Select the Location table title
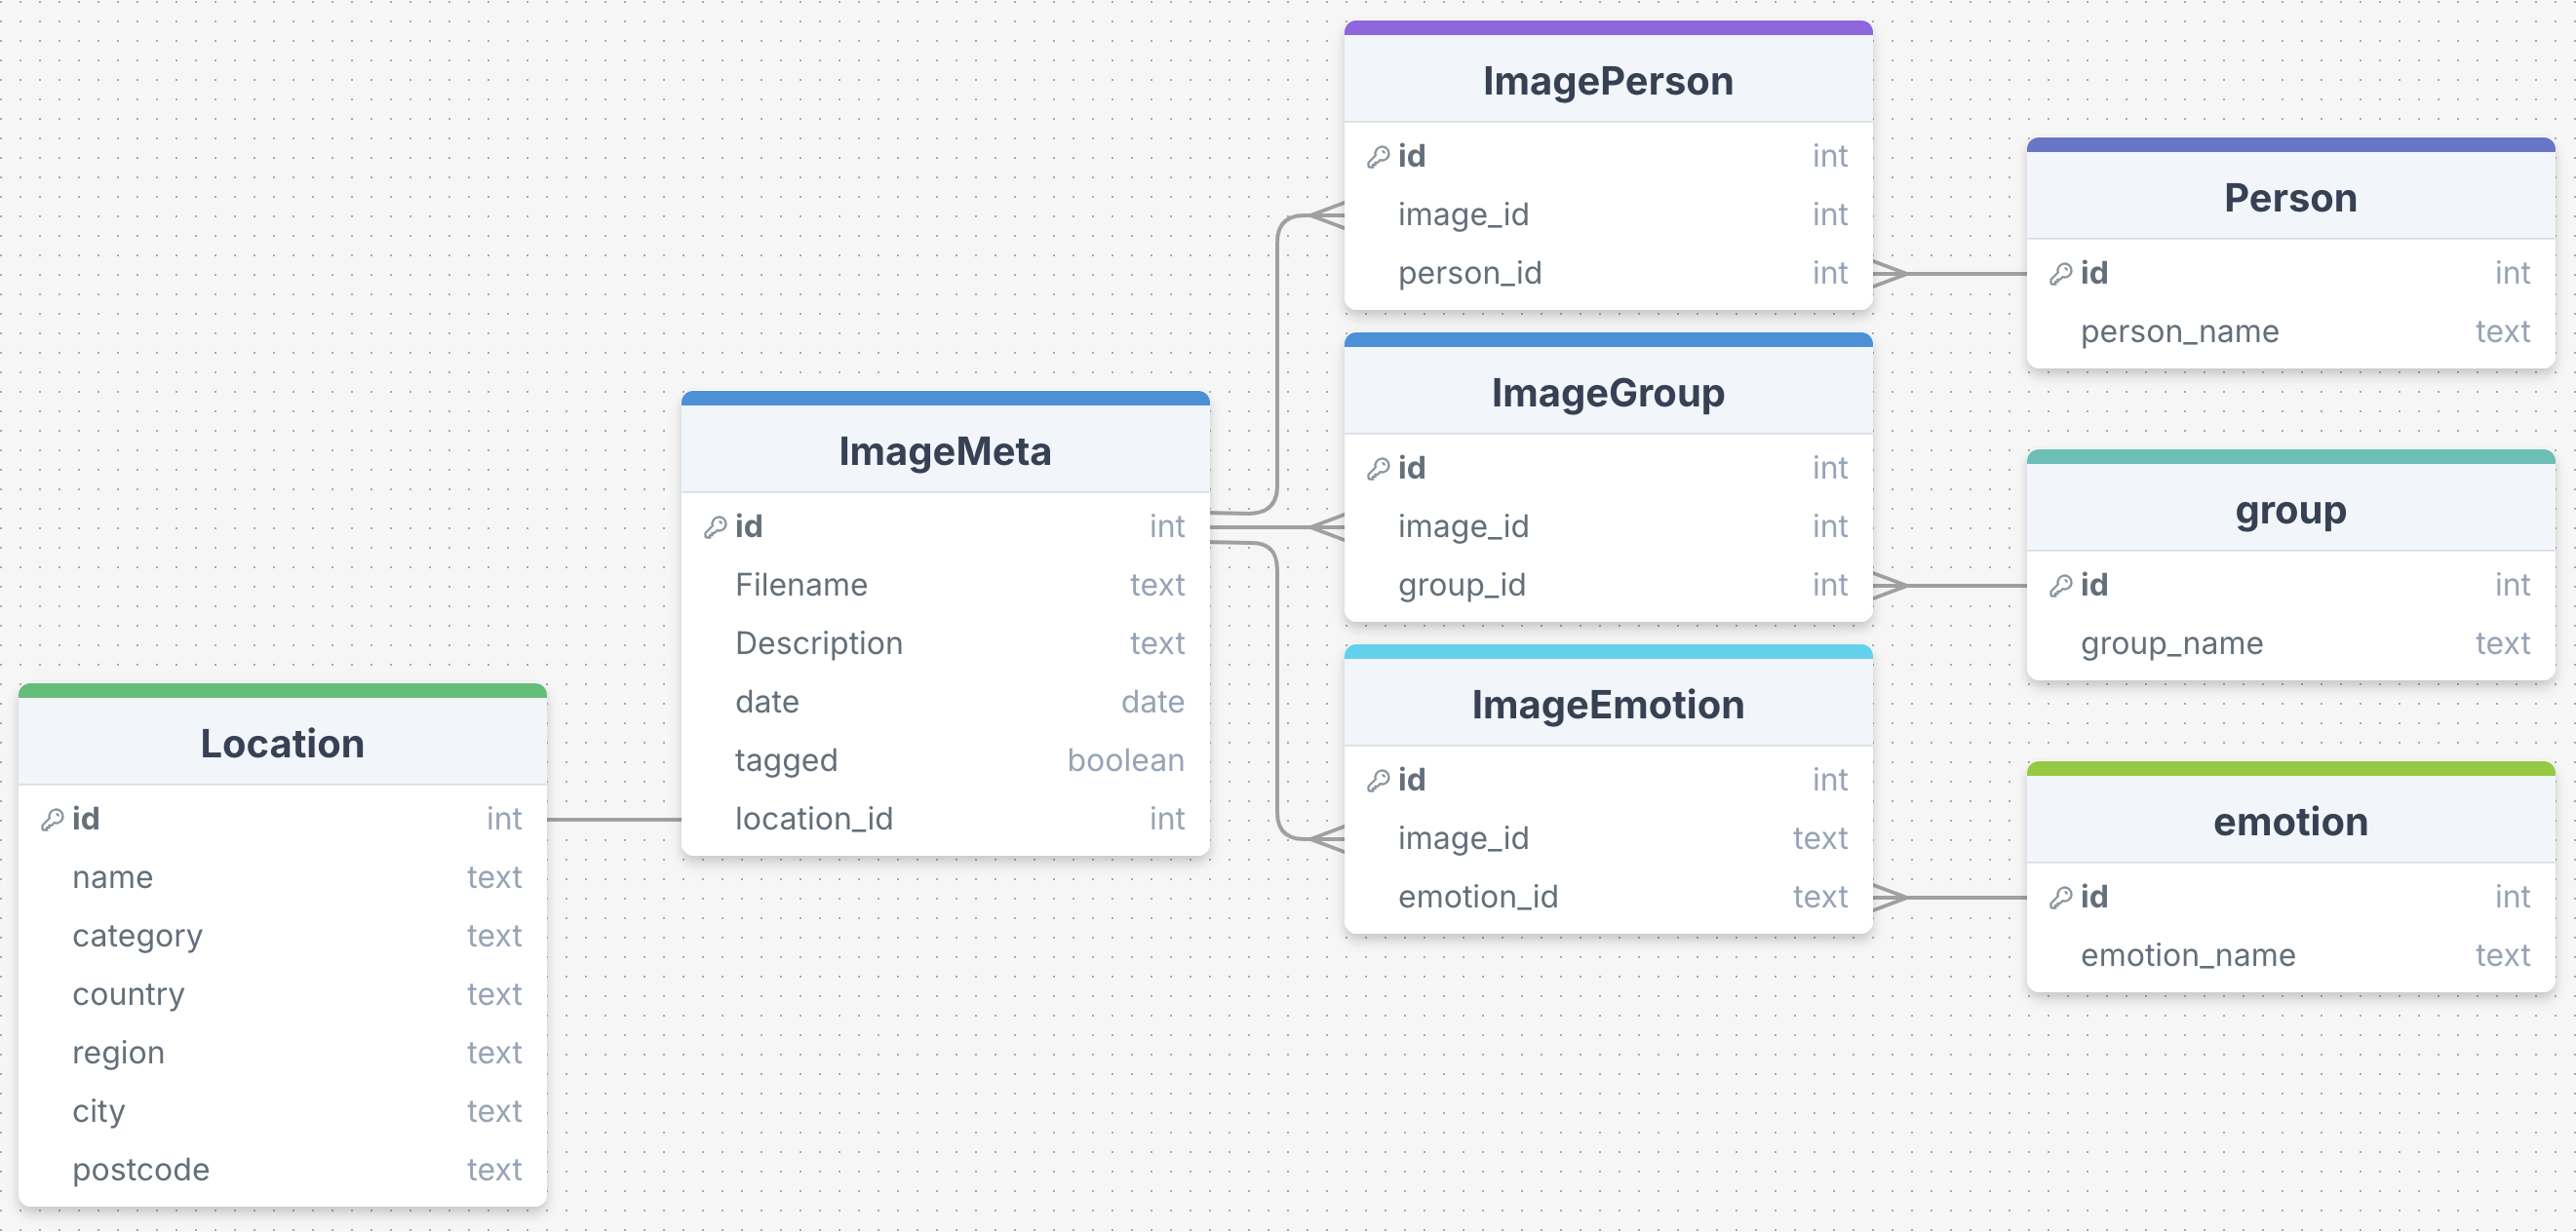Image resolution: width=2576 pixels, height=1232 pixels. click(x=282, y=743)
